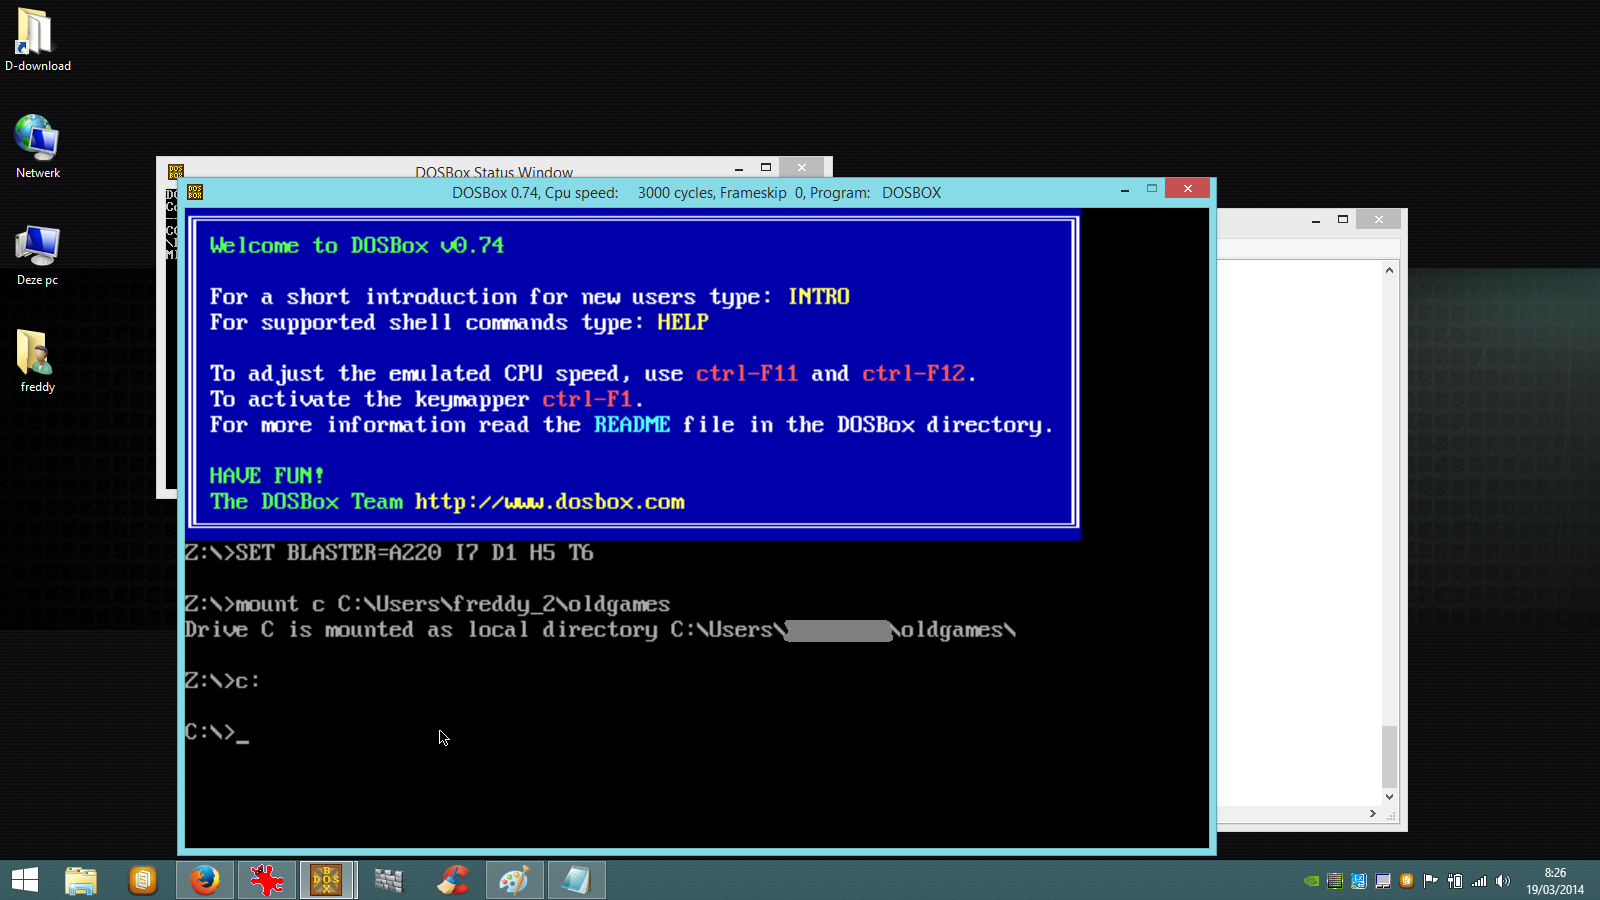Viewport: 1600px width, 900px height.
Task: Click the yellow INTRO command text
Action: [819, 297]
